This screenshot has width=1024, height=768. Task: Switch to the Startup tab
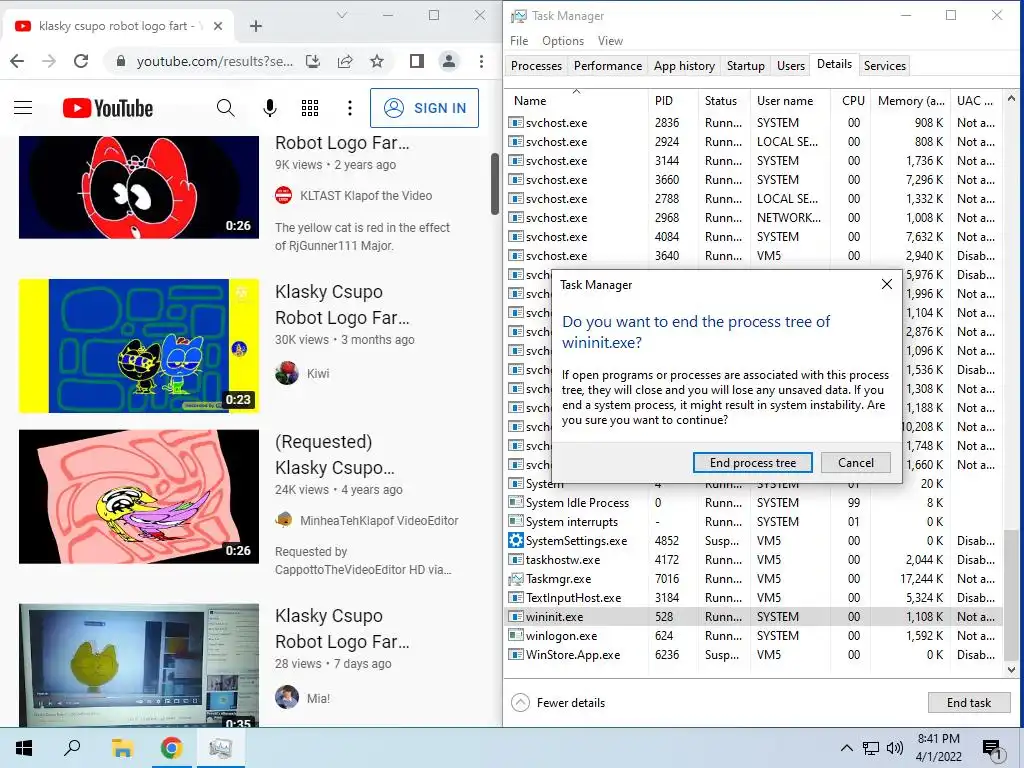[745, 66]
